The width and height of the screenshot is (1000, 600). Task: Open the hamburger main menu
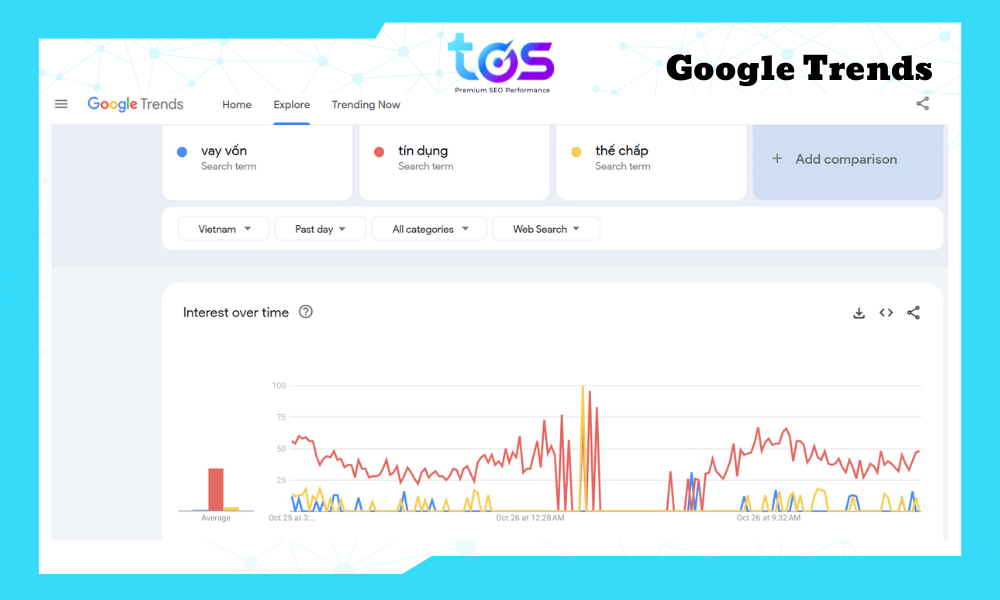point(61,104)
